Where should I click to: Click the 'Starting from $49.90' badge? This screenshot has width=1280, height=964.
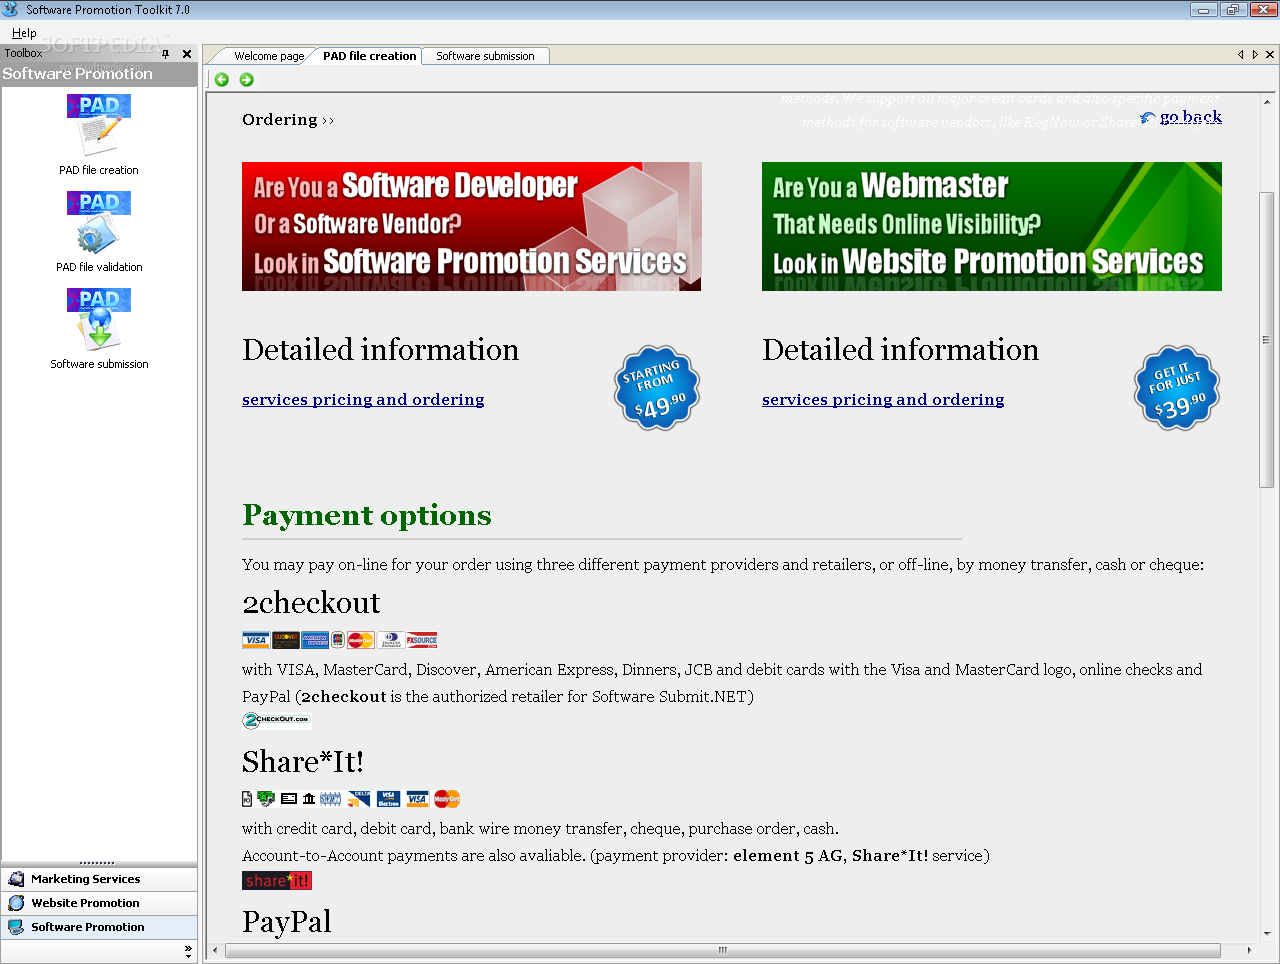pos(655,388)
